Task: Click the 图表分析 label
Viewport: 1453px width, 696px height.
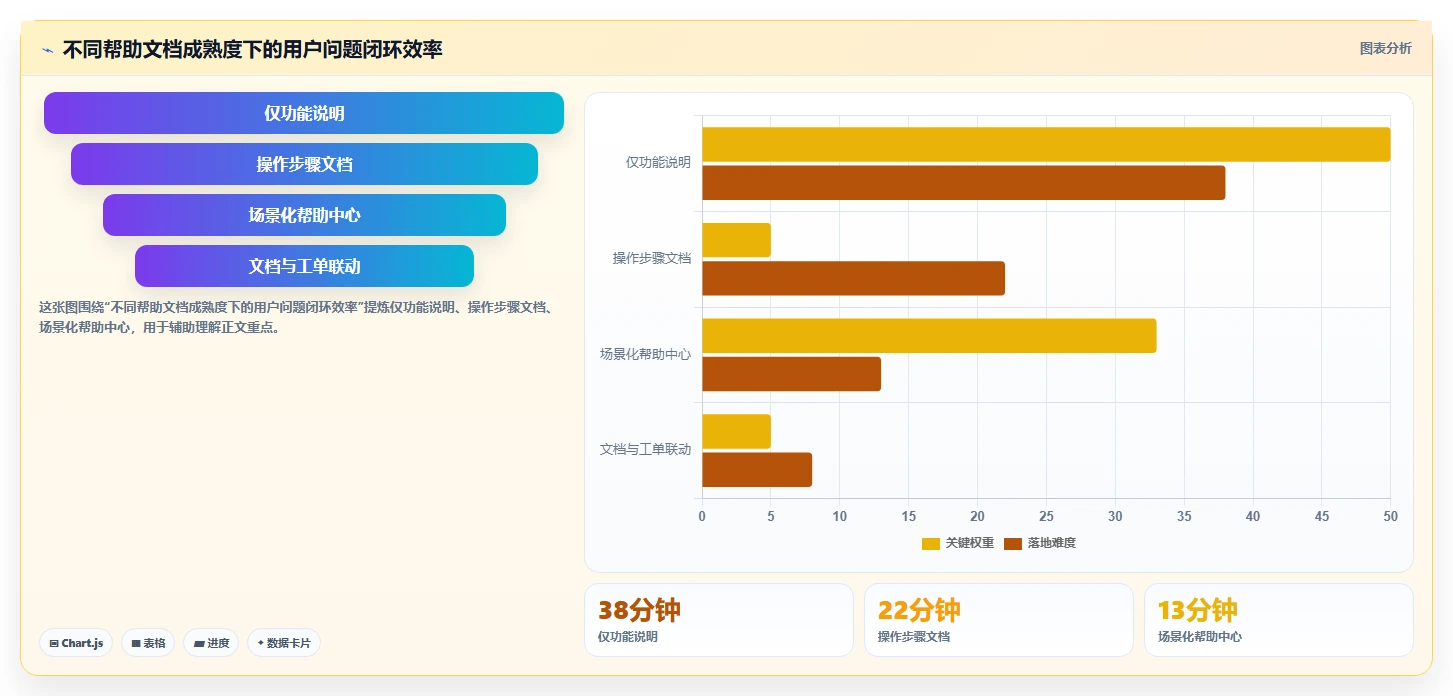Action: pos(1385,48)
